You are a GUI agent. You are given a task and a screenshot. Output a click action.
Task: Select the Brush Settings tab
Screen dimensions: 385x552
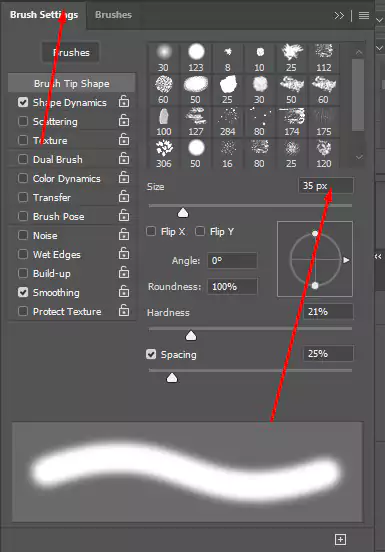[44, 15]
